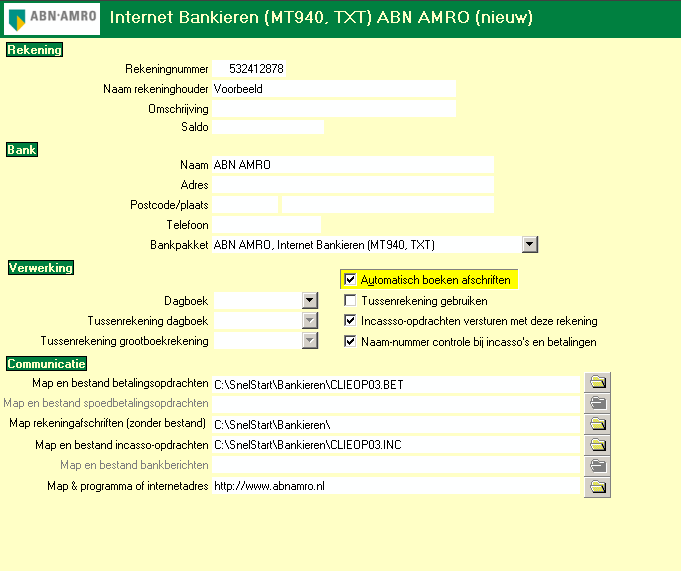Enable Tussenrekening gebruiken checkbox
Screen dimensions: 681x571
click(350, 300)
